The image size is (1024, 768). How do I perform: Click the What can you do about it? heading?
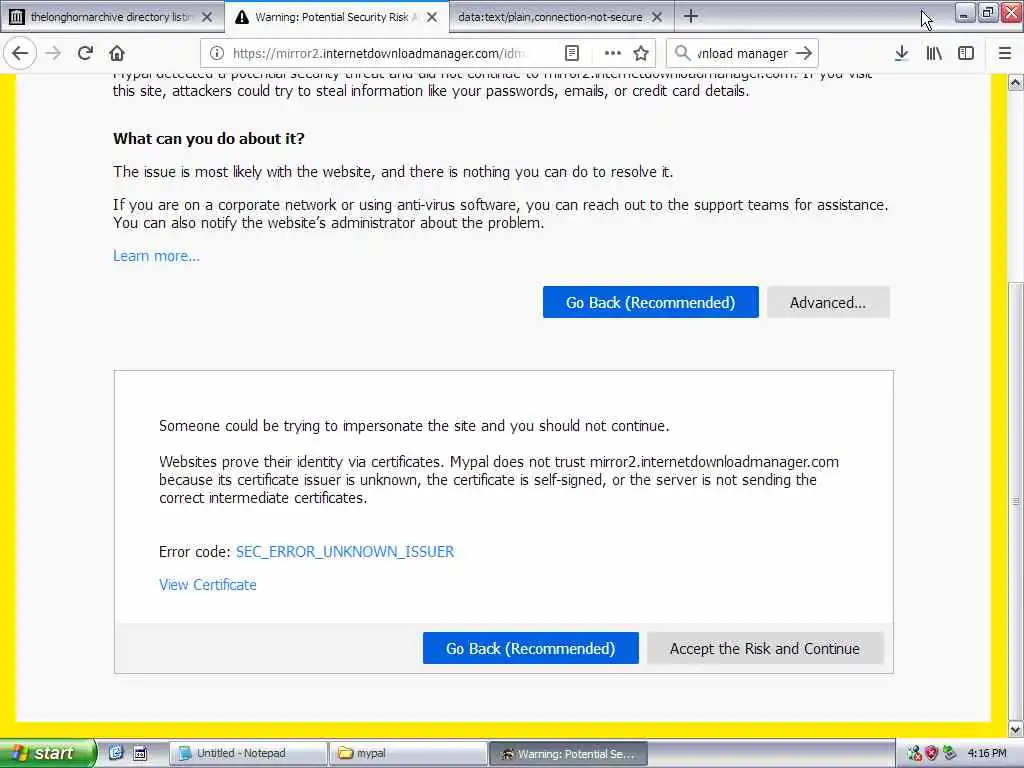209,138
